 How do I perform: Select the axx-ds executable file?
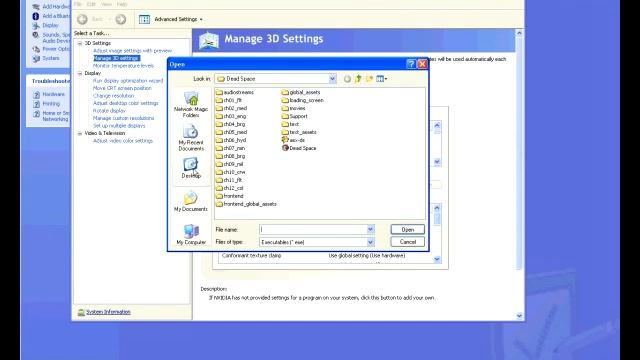293,140
